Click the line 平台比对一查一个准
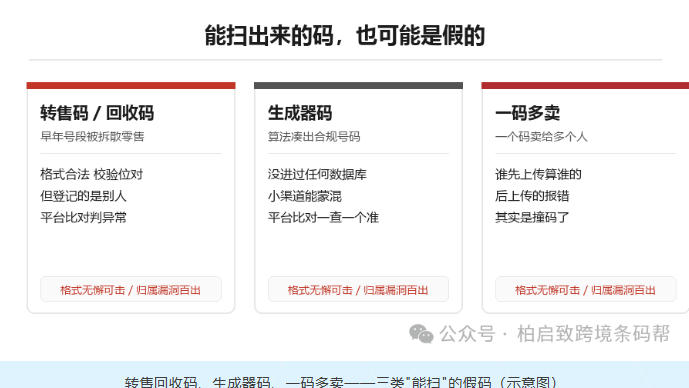Image resolution: width=689 pixels, height=388 pixels. [323, 218]
